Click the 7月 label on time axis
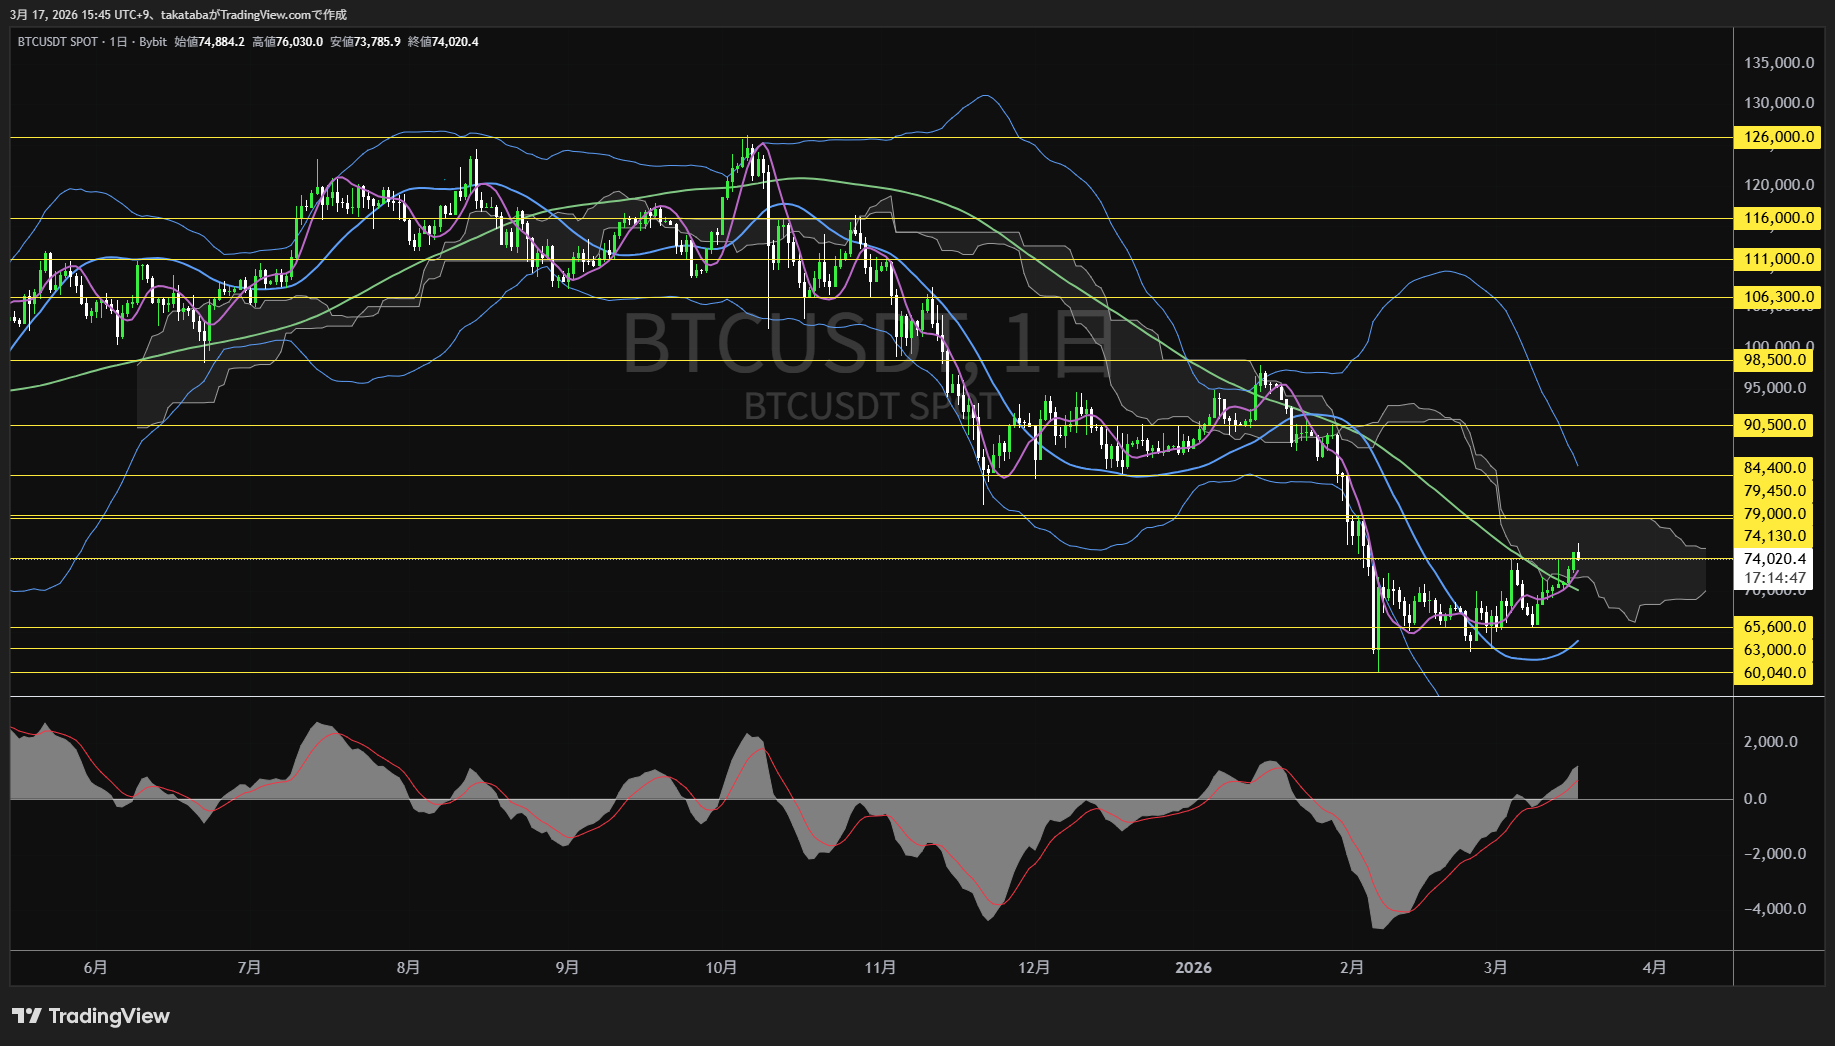 click(250, 967)
